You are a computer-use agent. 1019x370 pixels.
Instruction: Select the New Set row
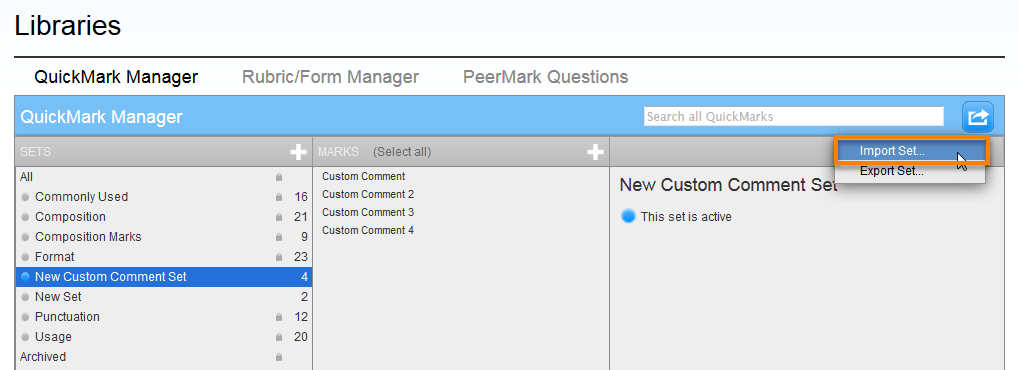(164, 297)
